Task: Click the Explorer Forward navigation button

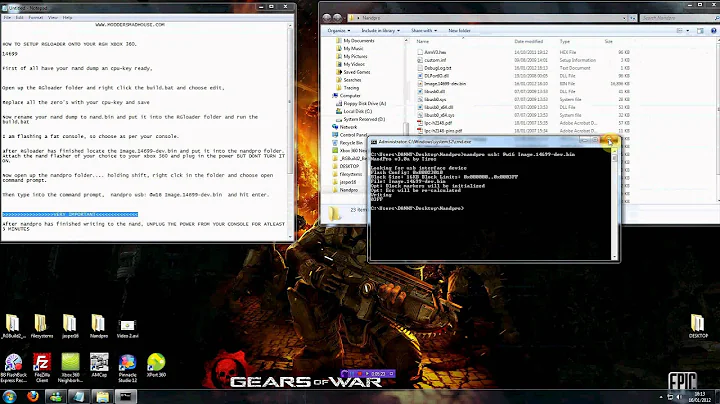Action: [338, 18]
